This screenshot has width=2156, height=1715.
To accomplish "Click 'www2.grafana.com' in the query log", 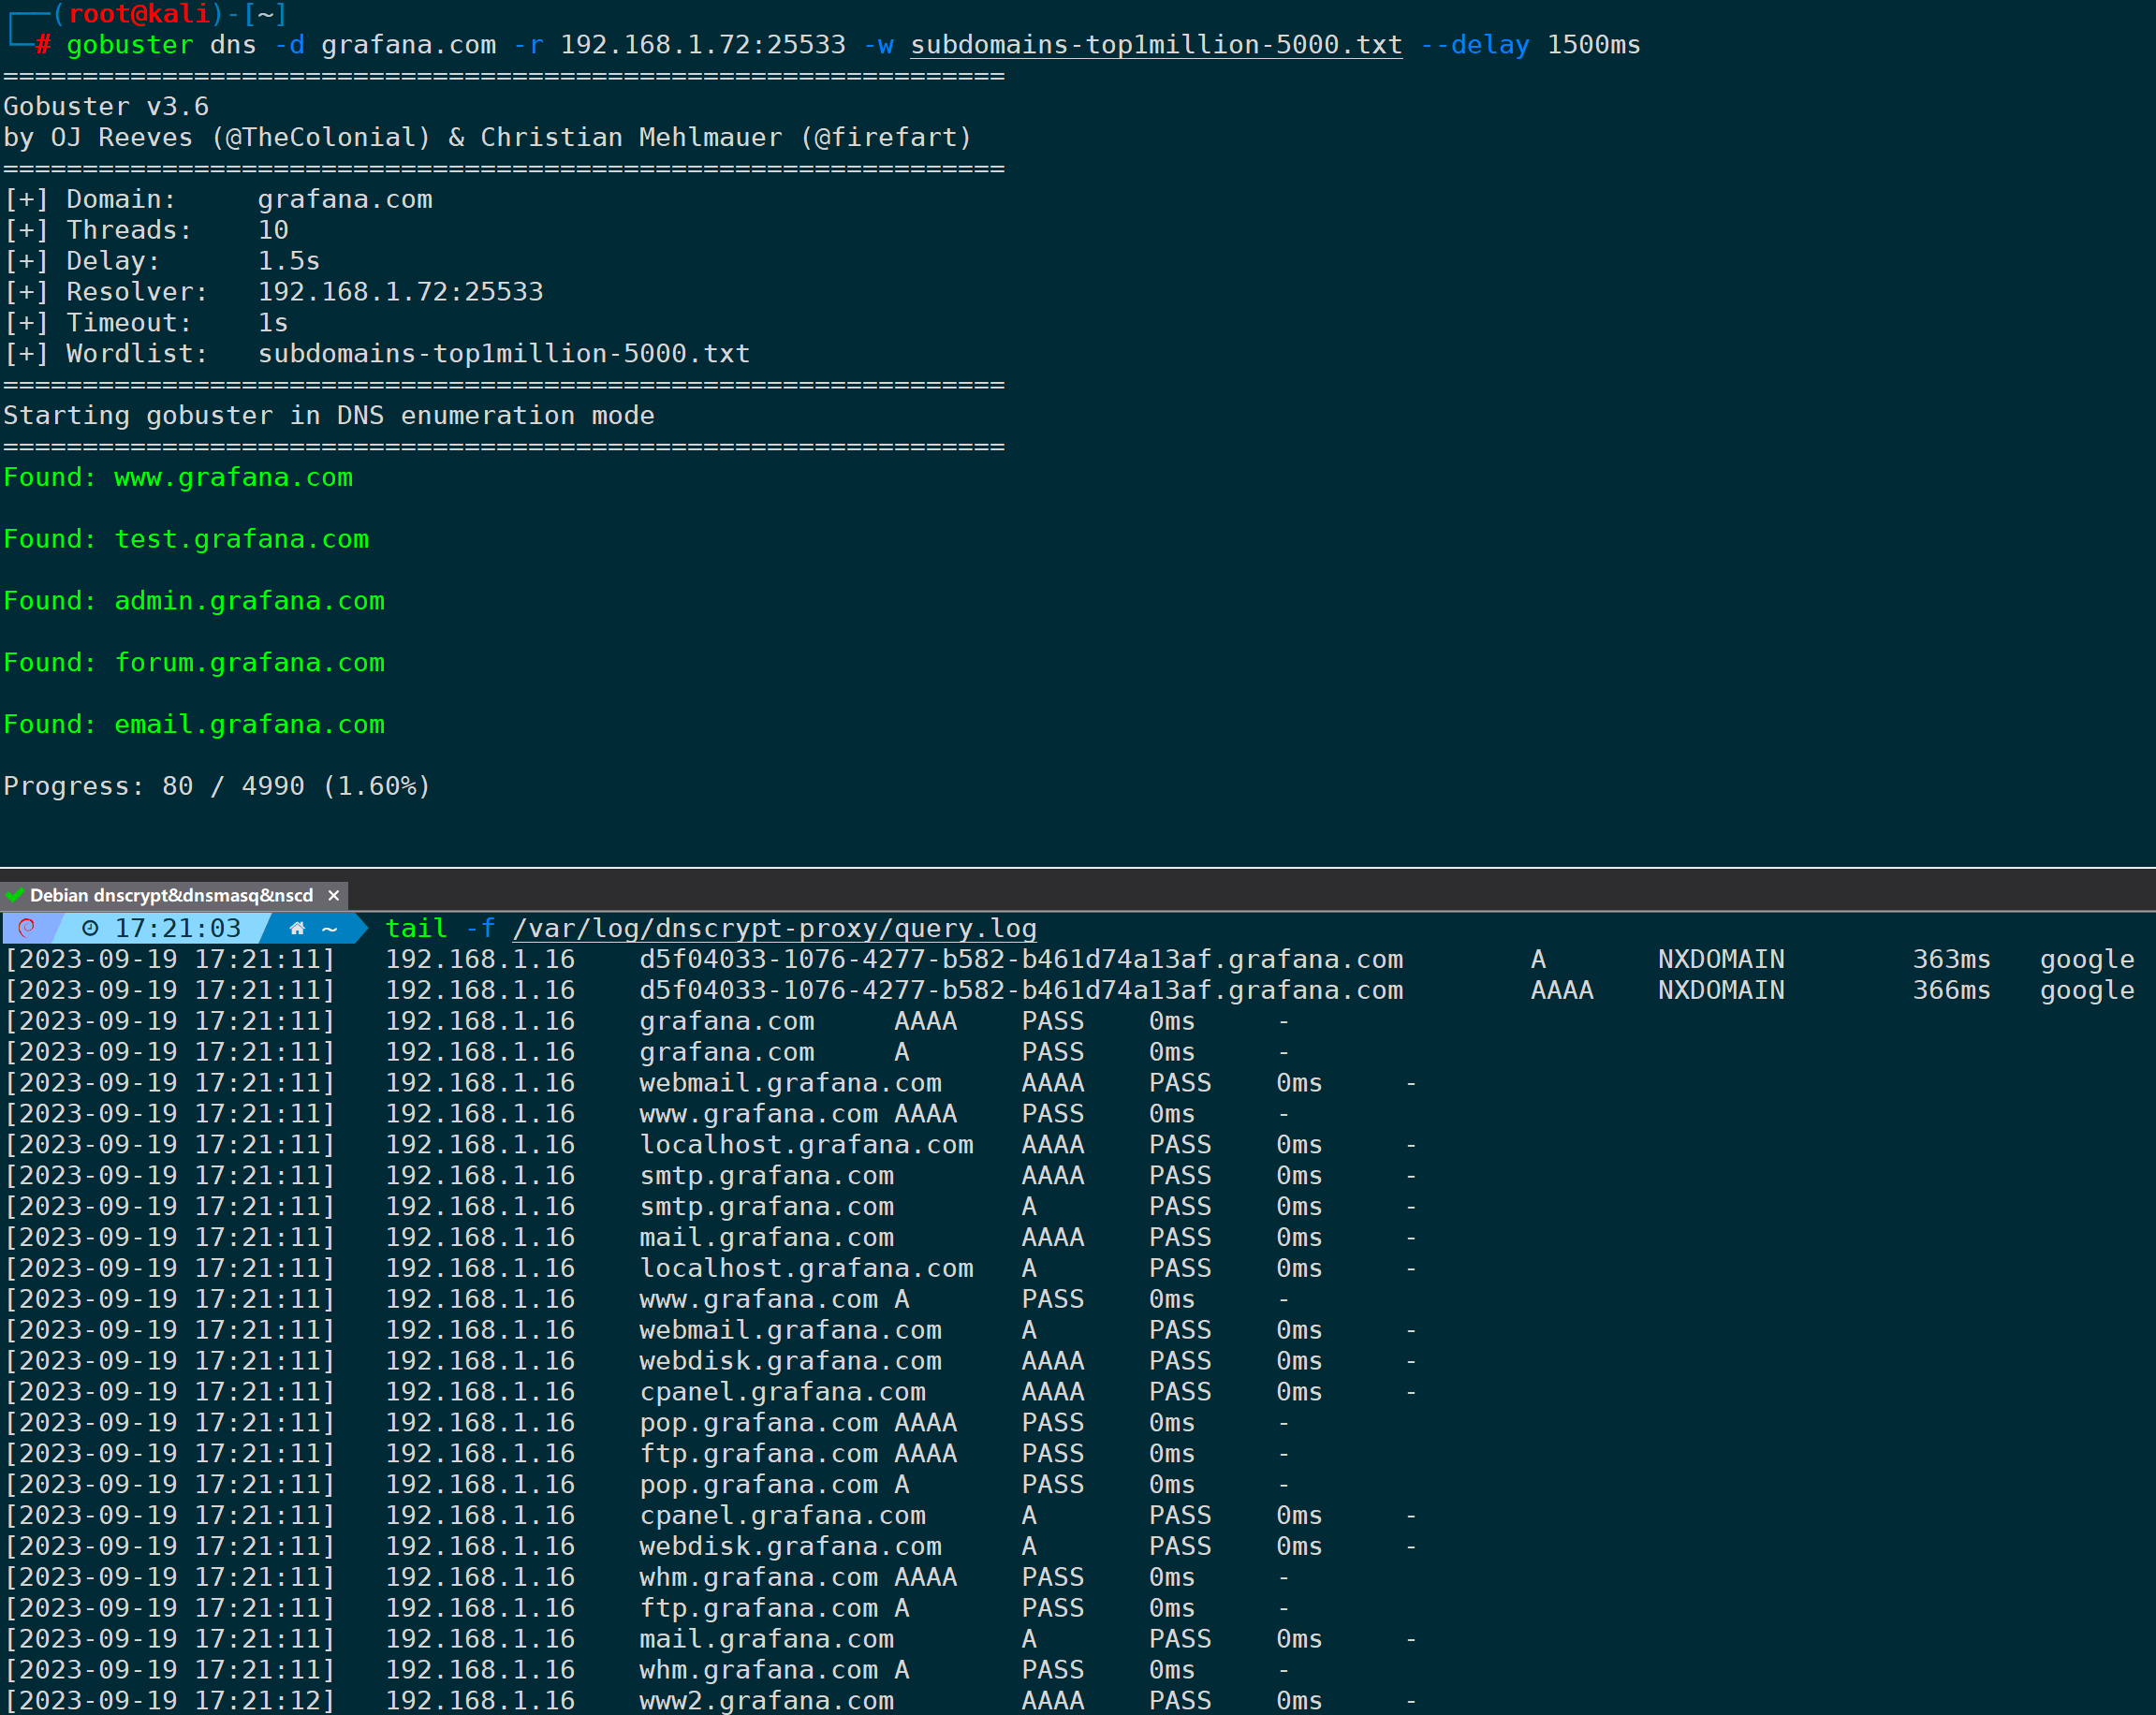I will pyautogui.click(x=767, y=1700).
